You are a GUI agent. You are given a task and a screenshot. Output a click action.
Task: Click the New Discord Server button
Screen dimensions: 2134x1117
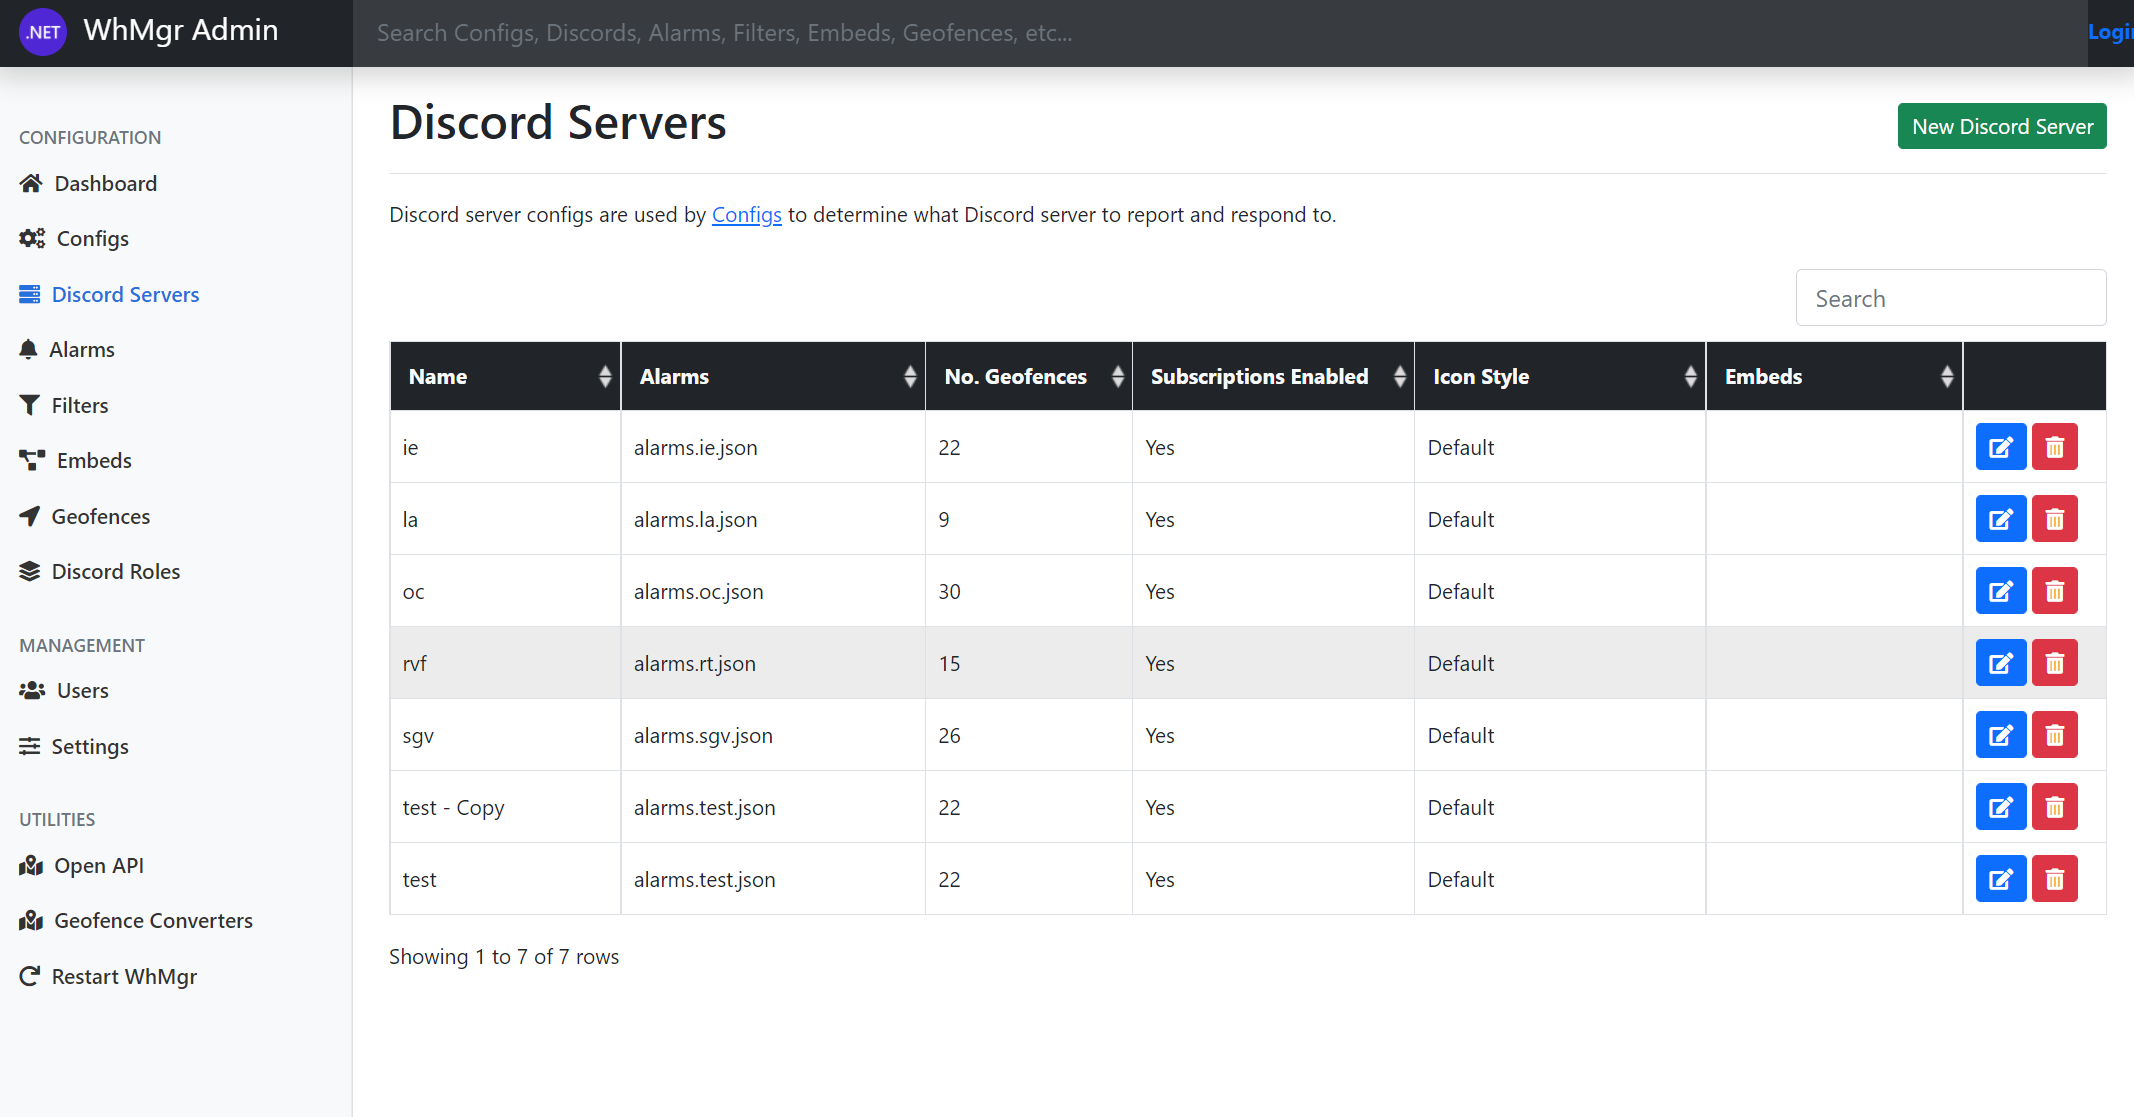(2001, 127)
